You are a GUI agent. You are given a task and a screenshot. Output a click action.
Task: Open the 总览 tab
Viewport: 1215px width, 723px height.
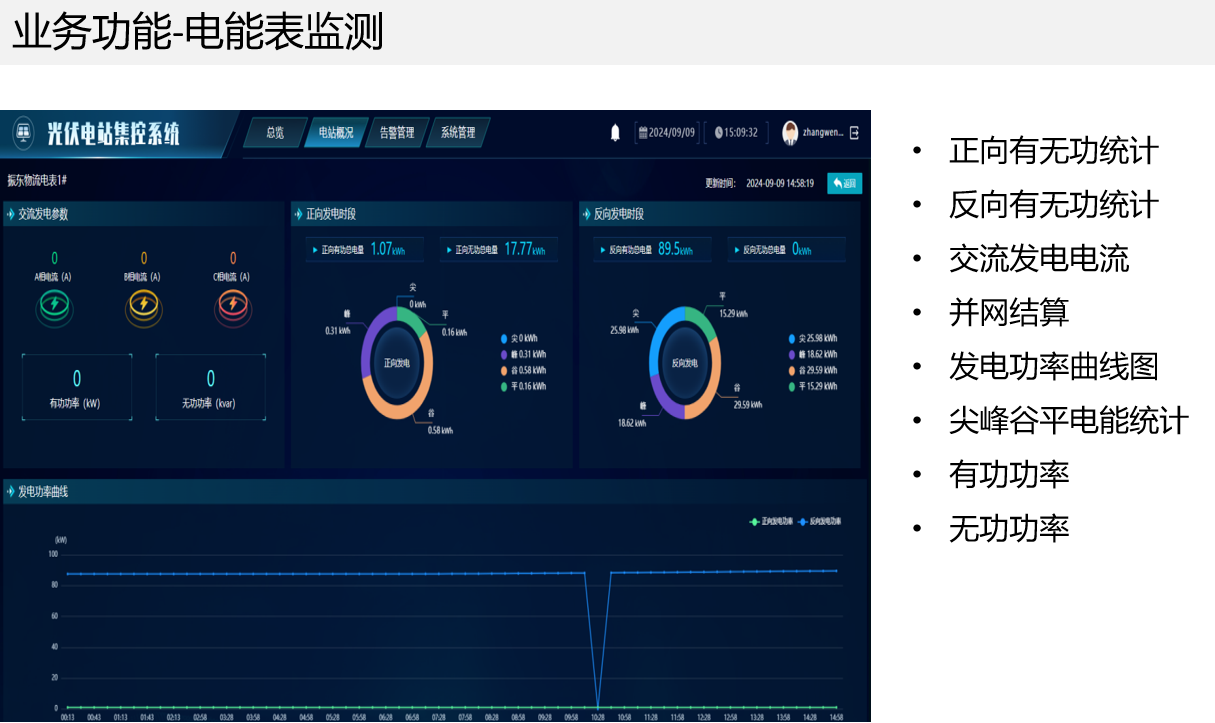(275, 132)
